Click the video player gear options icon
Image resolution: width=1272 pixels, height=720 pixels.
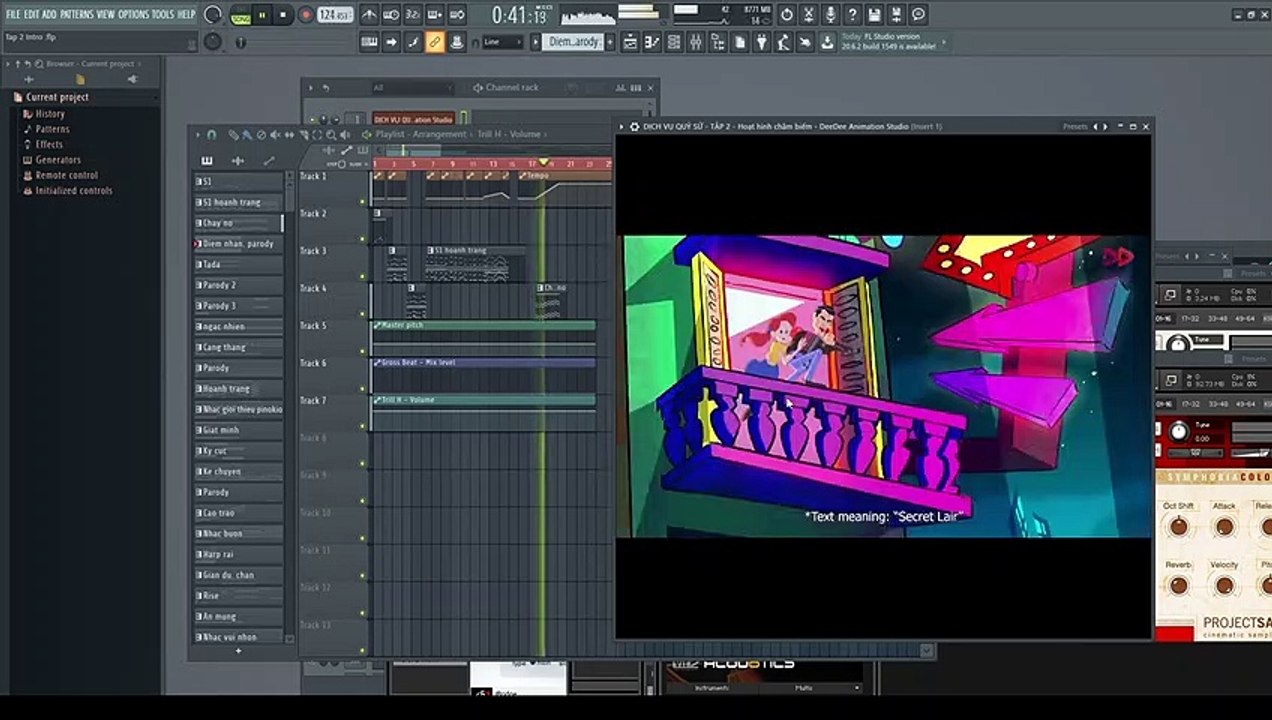coord(634,126)
